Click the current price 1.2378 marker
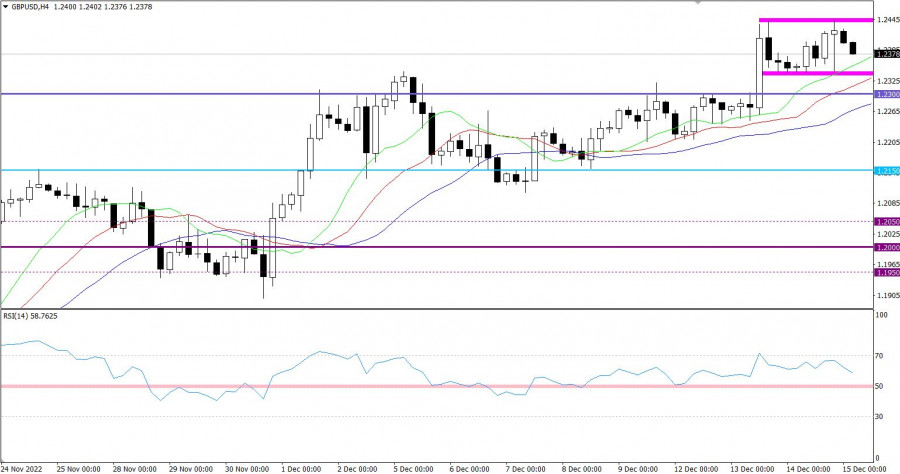Screen dimensions: 900x474 [x=886, y=52]
